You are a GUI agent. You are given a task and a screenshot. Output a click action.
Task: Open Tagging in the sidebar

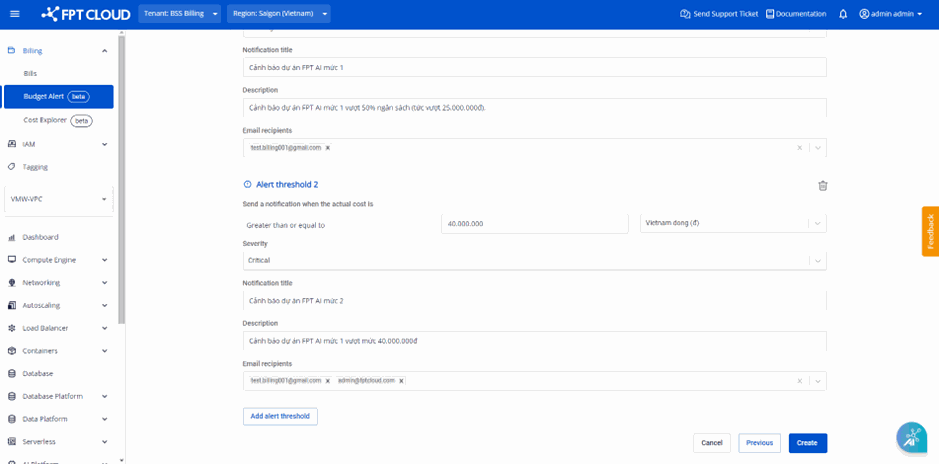click(x=35, y=167)
